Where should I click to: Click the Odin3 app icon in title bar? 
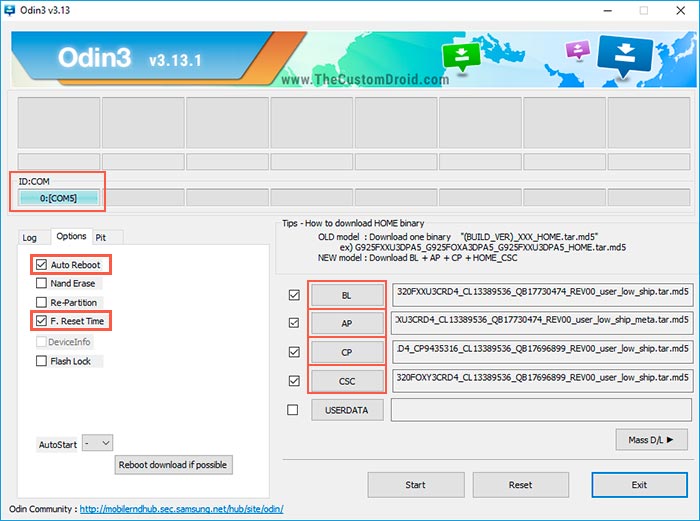click(9, 10)
